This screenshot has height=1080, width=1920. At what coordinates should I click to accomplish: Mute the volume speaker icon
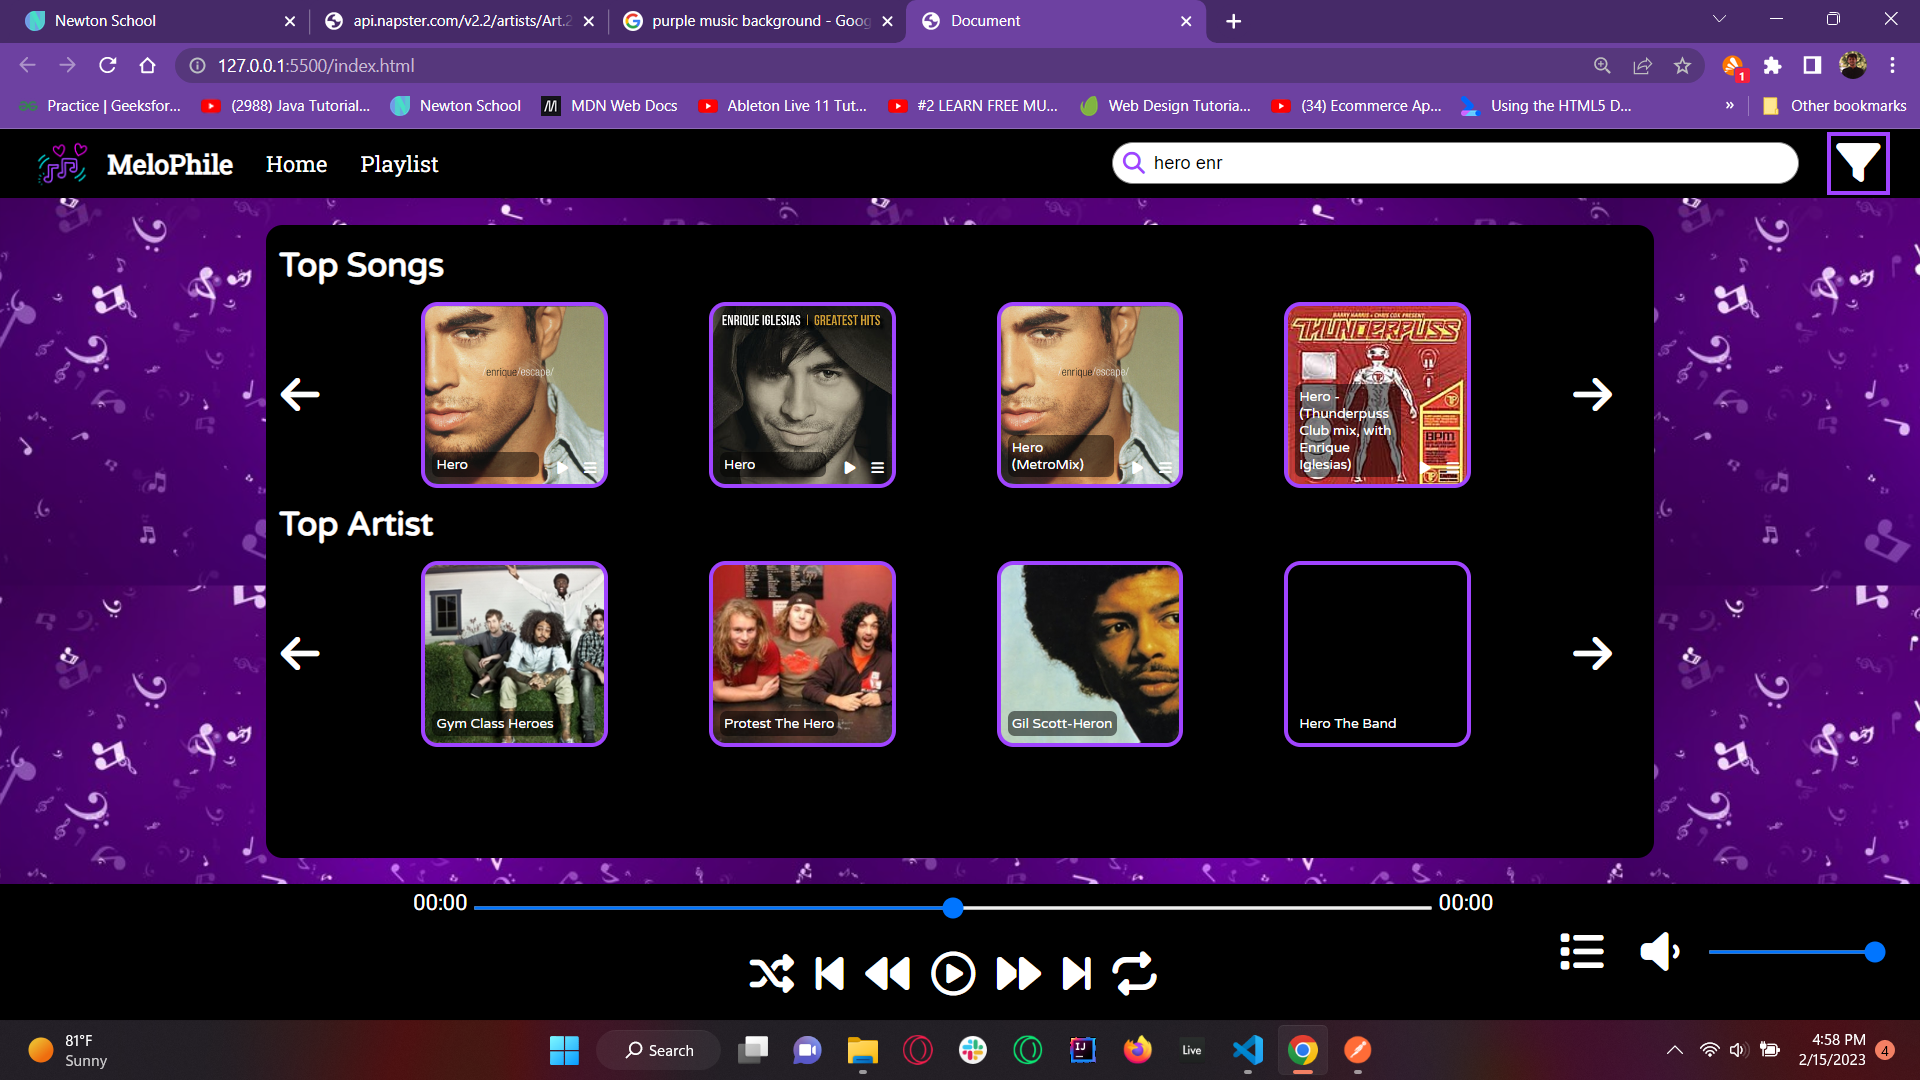tap(1660, 951)
